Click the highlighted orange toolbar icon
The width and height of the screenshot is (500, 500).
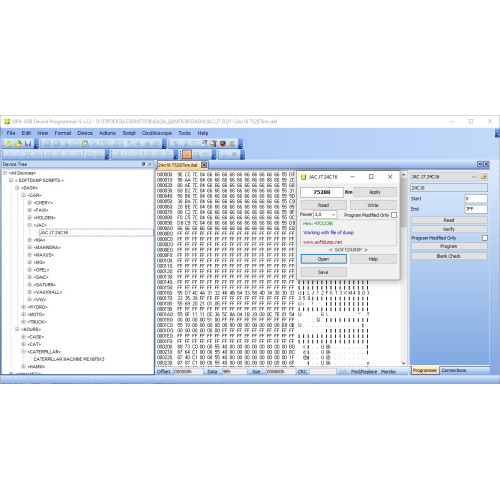pos(187,154)
